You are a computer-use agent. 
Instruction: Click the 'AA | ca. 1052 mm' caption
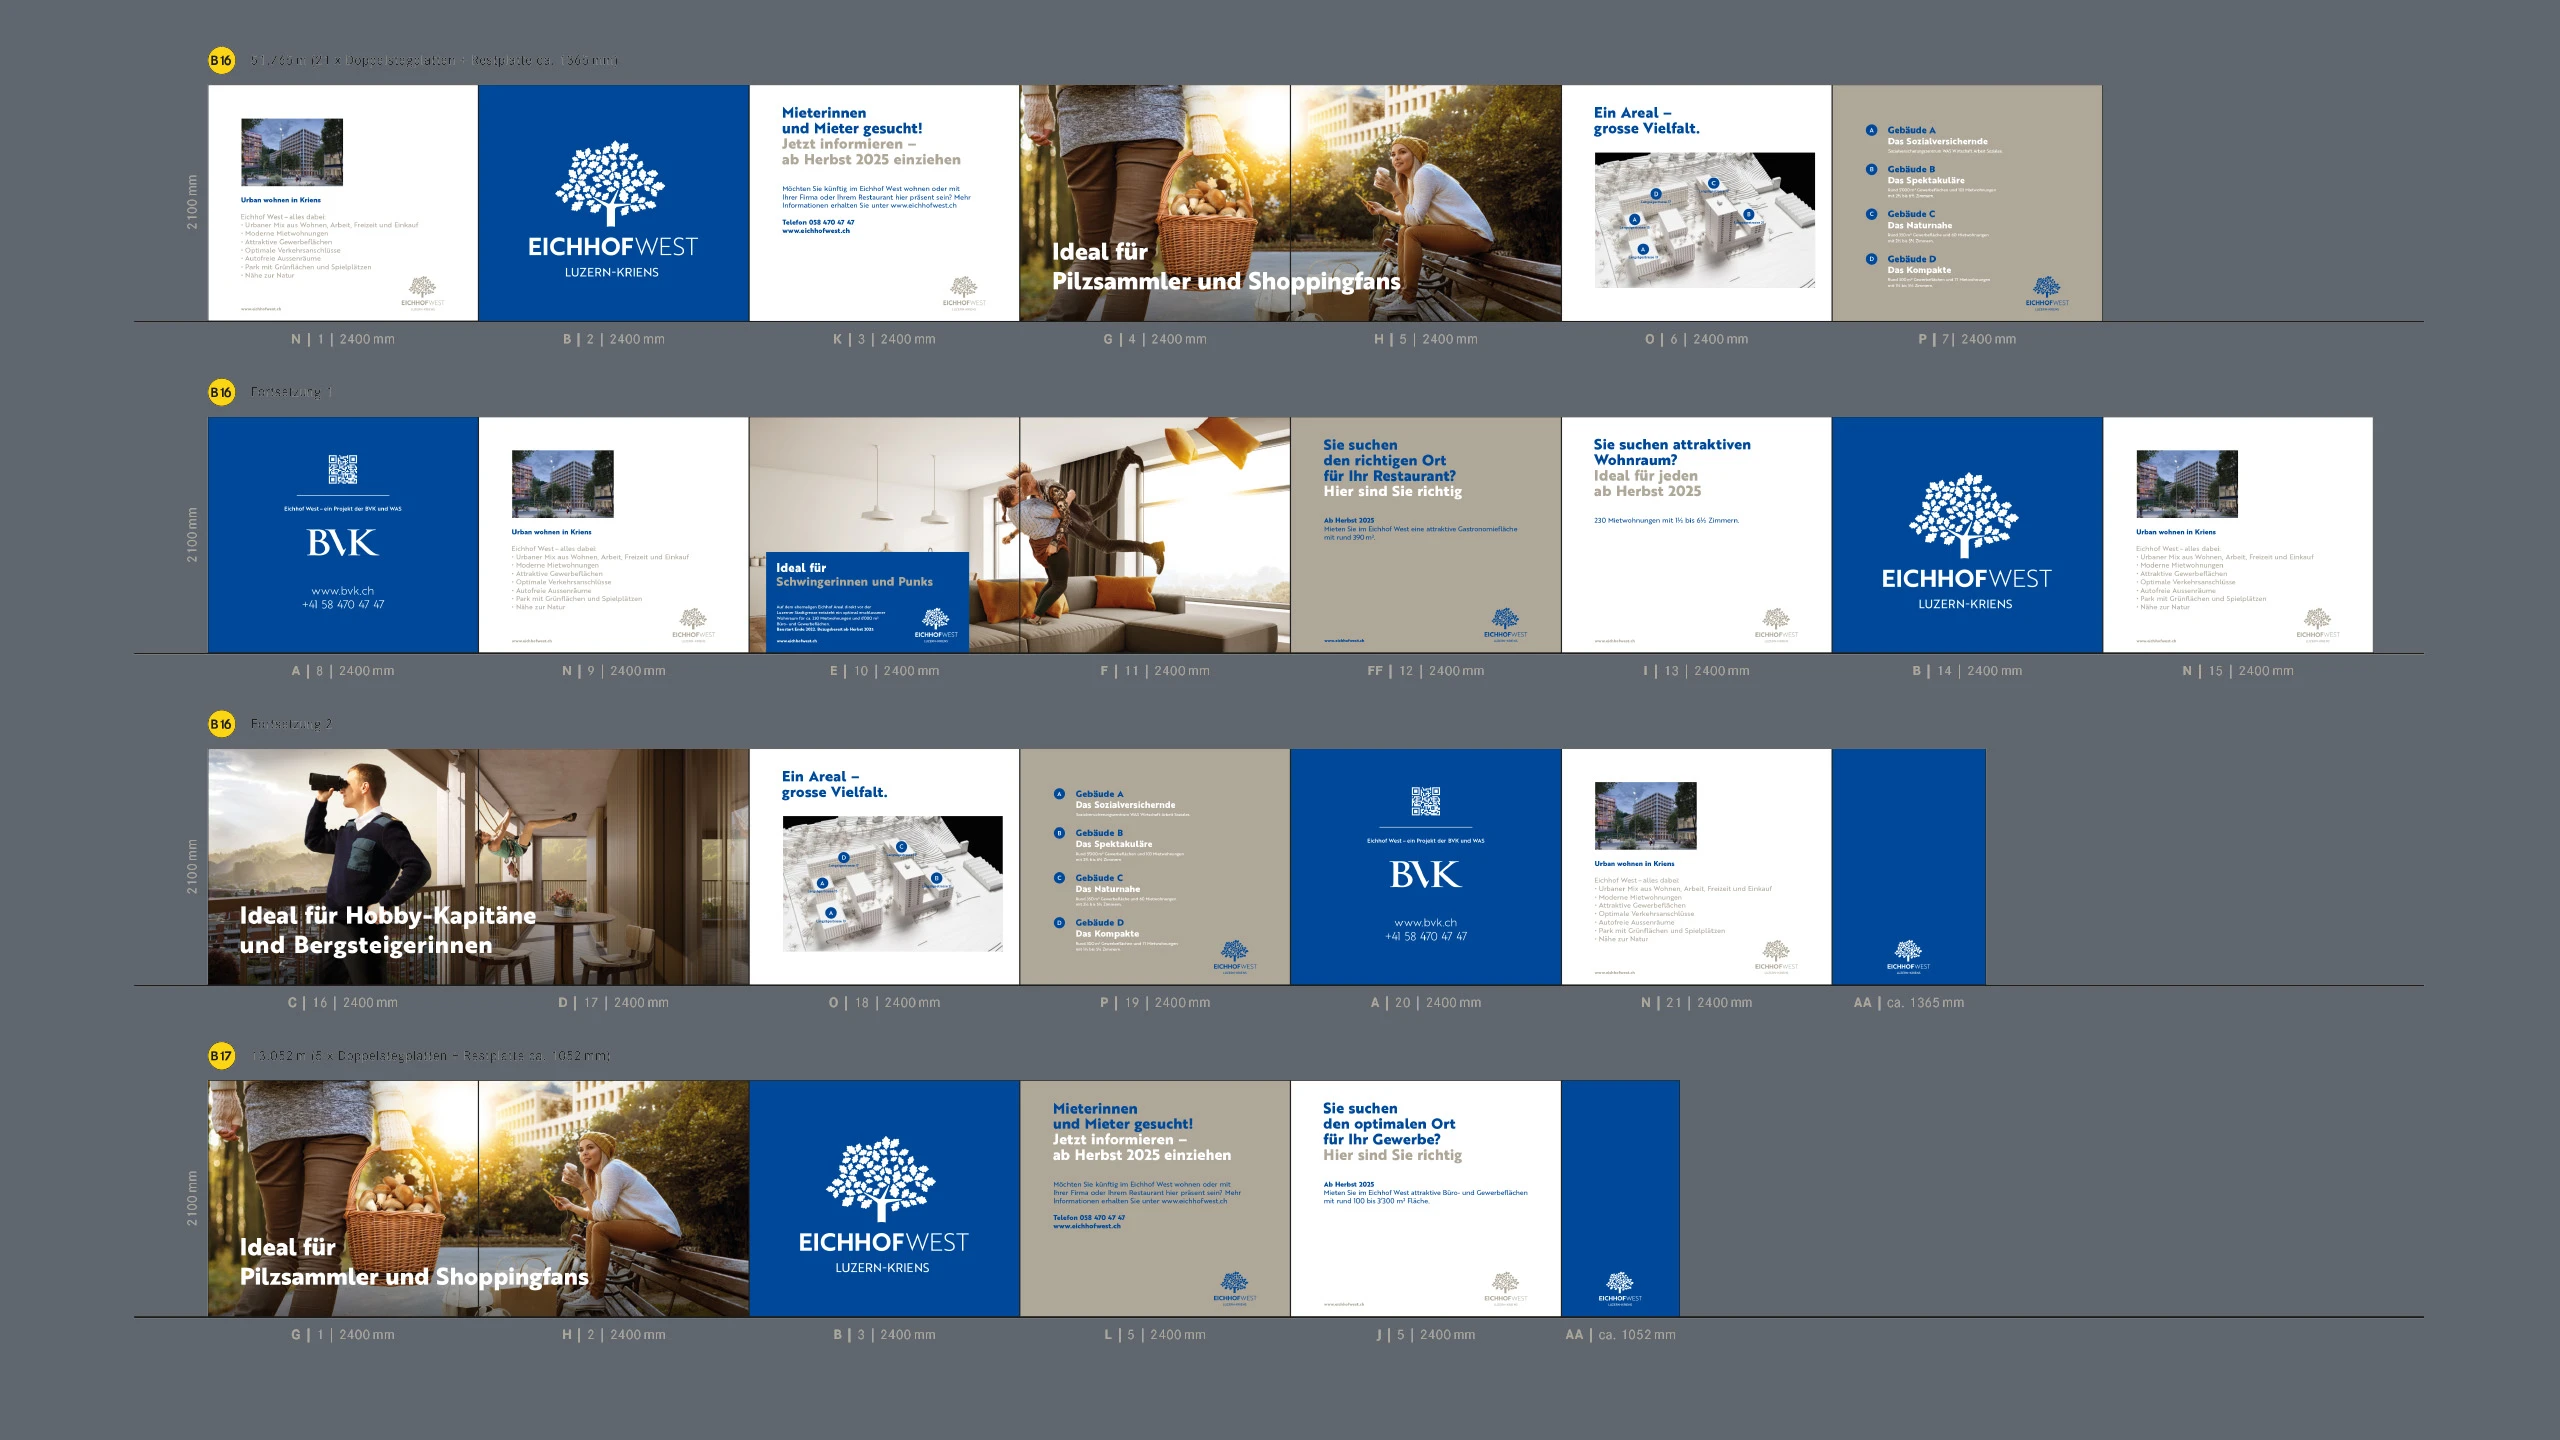click(1620, 1334)
